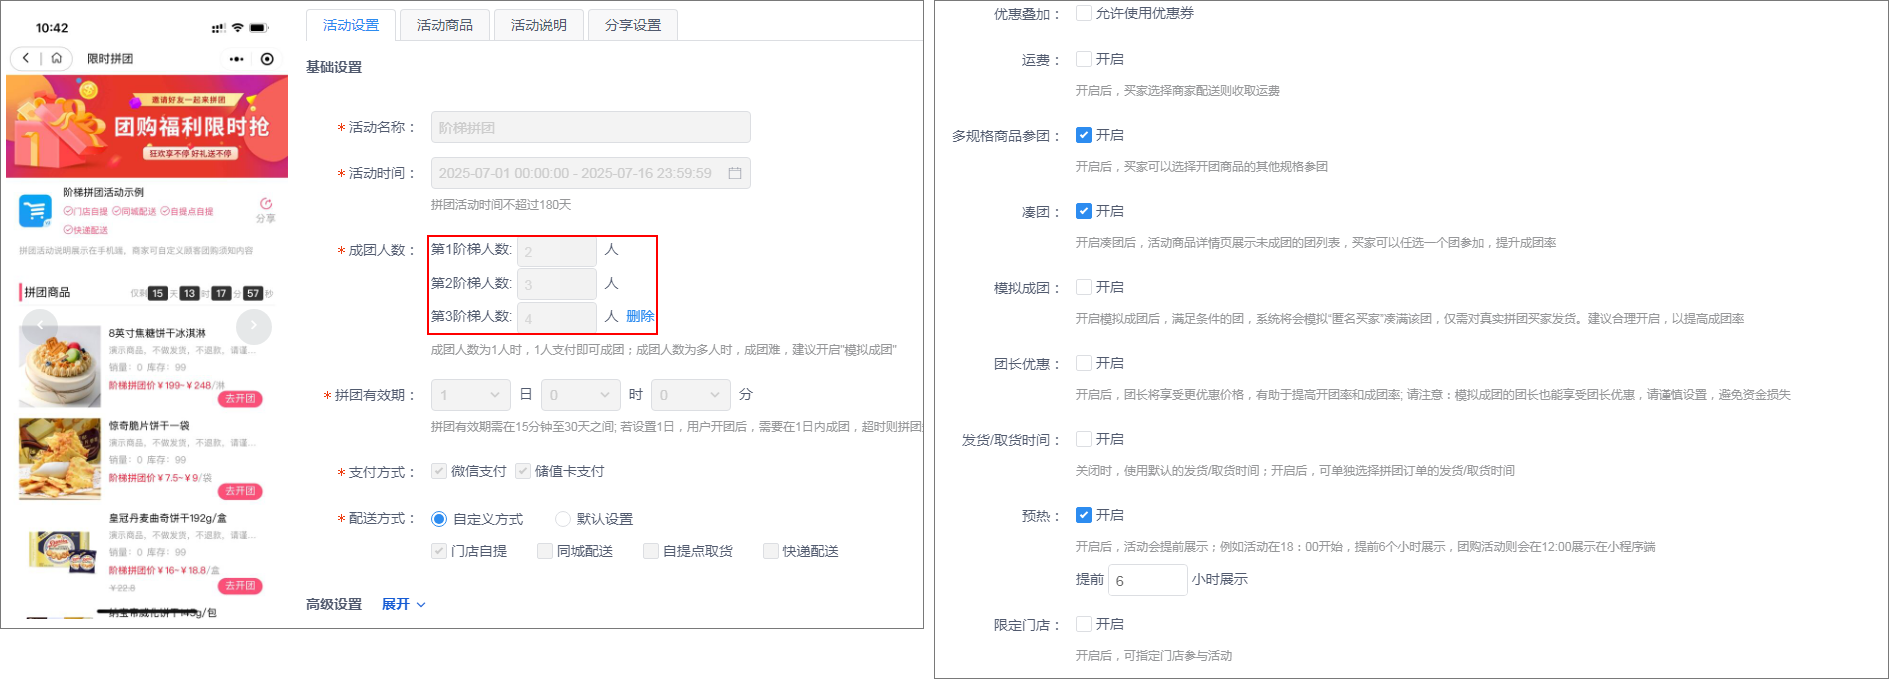Toggle the 储值卡支付 checkbox
The height and width of the screenshot is (679, 1889).
click(523, 471)
